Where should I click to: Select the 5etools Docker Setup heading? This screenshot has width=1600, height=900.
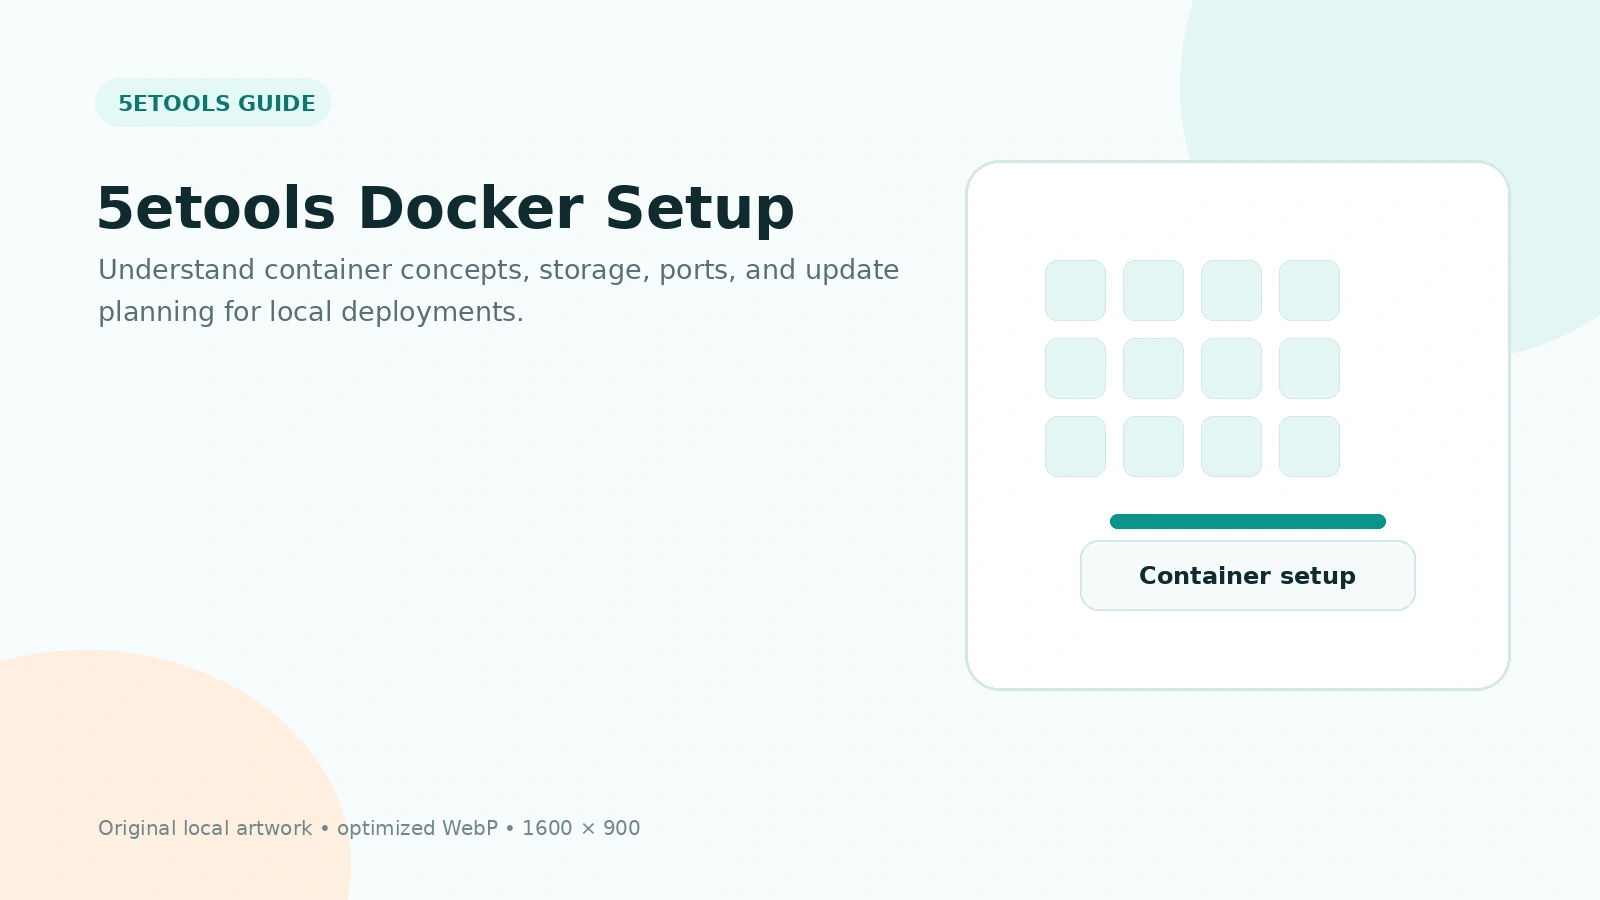click(445, 208)
